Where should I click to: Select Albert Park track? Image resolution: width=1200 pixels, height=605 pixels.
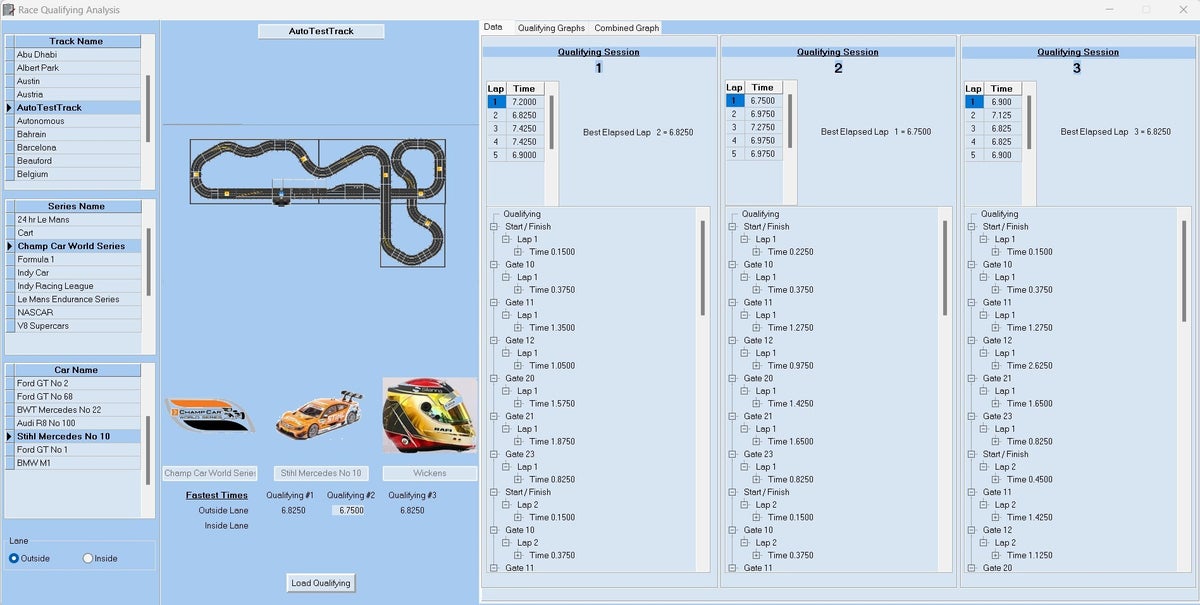pos(77,68)
